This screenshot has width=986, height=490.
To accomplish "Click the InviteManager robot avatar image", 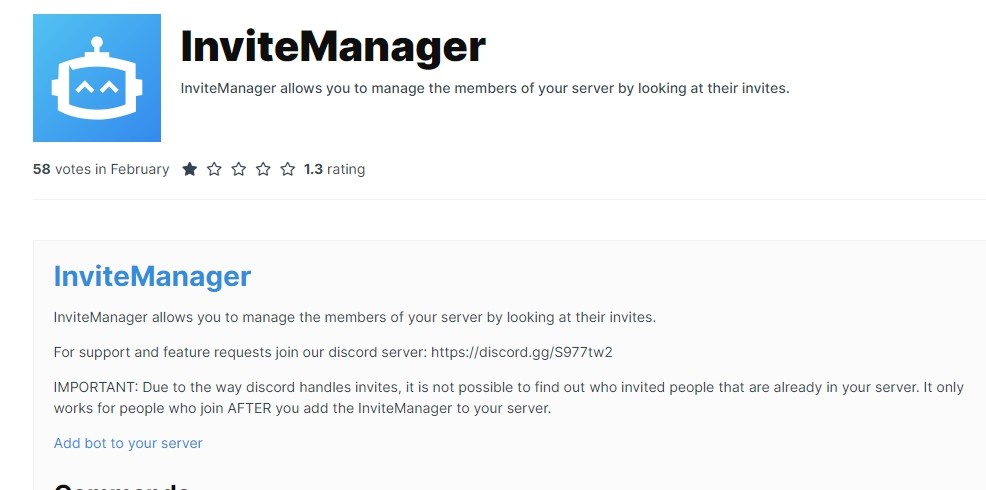I will click(97, 78).
